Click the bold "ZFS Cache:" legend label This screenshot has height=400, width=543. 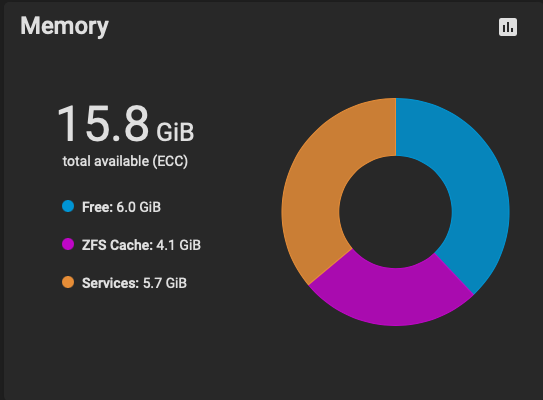(117, 245)
